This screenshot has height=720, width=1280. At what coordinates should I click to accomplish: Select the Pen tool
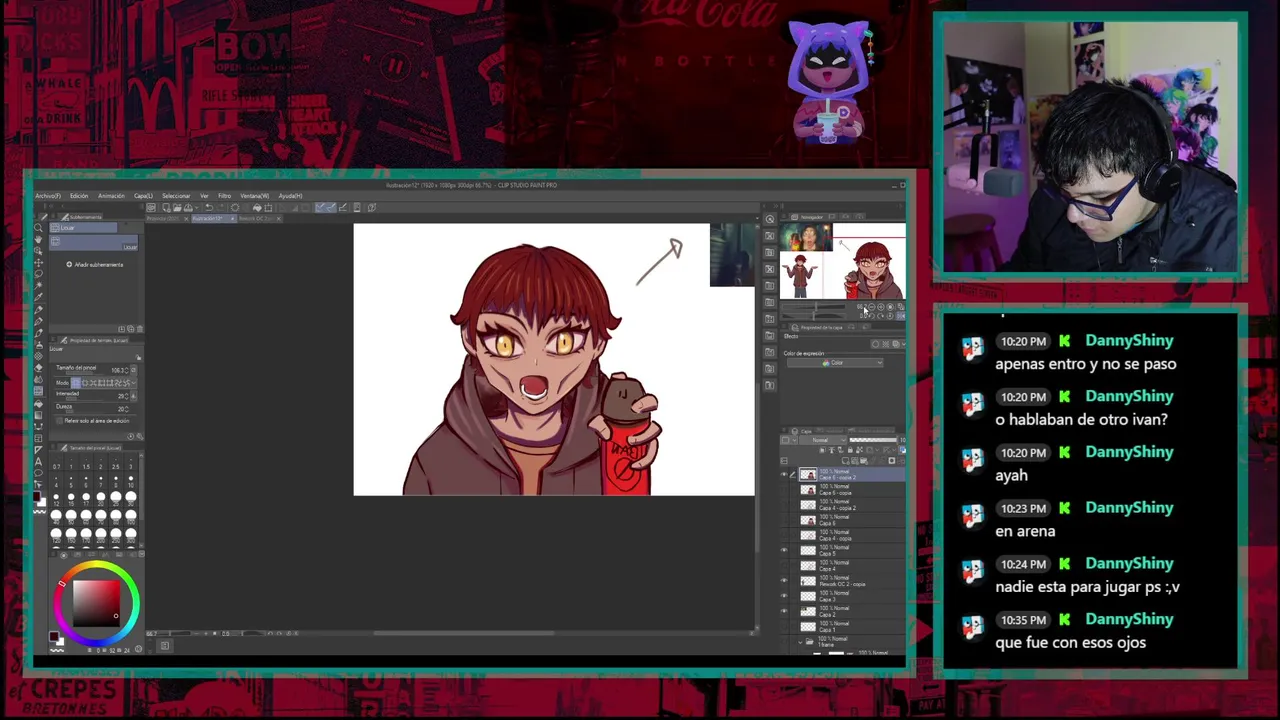tap(38, 310)
